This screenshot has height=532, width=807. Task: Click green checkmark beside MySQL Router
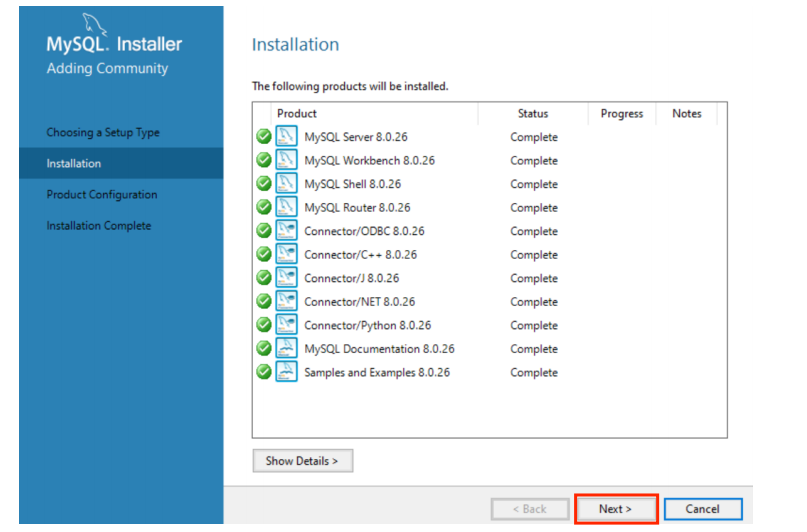point(264,207)
